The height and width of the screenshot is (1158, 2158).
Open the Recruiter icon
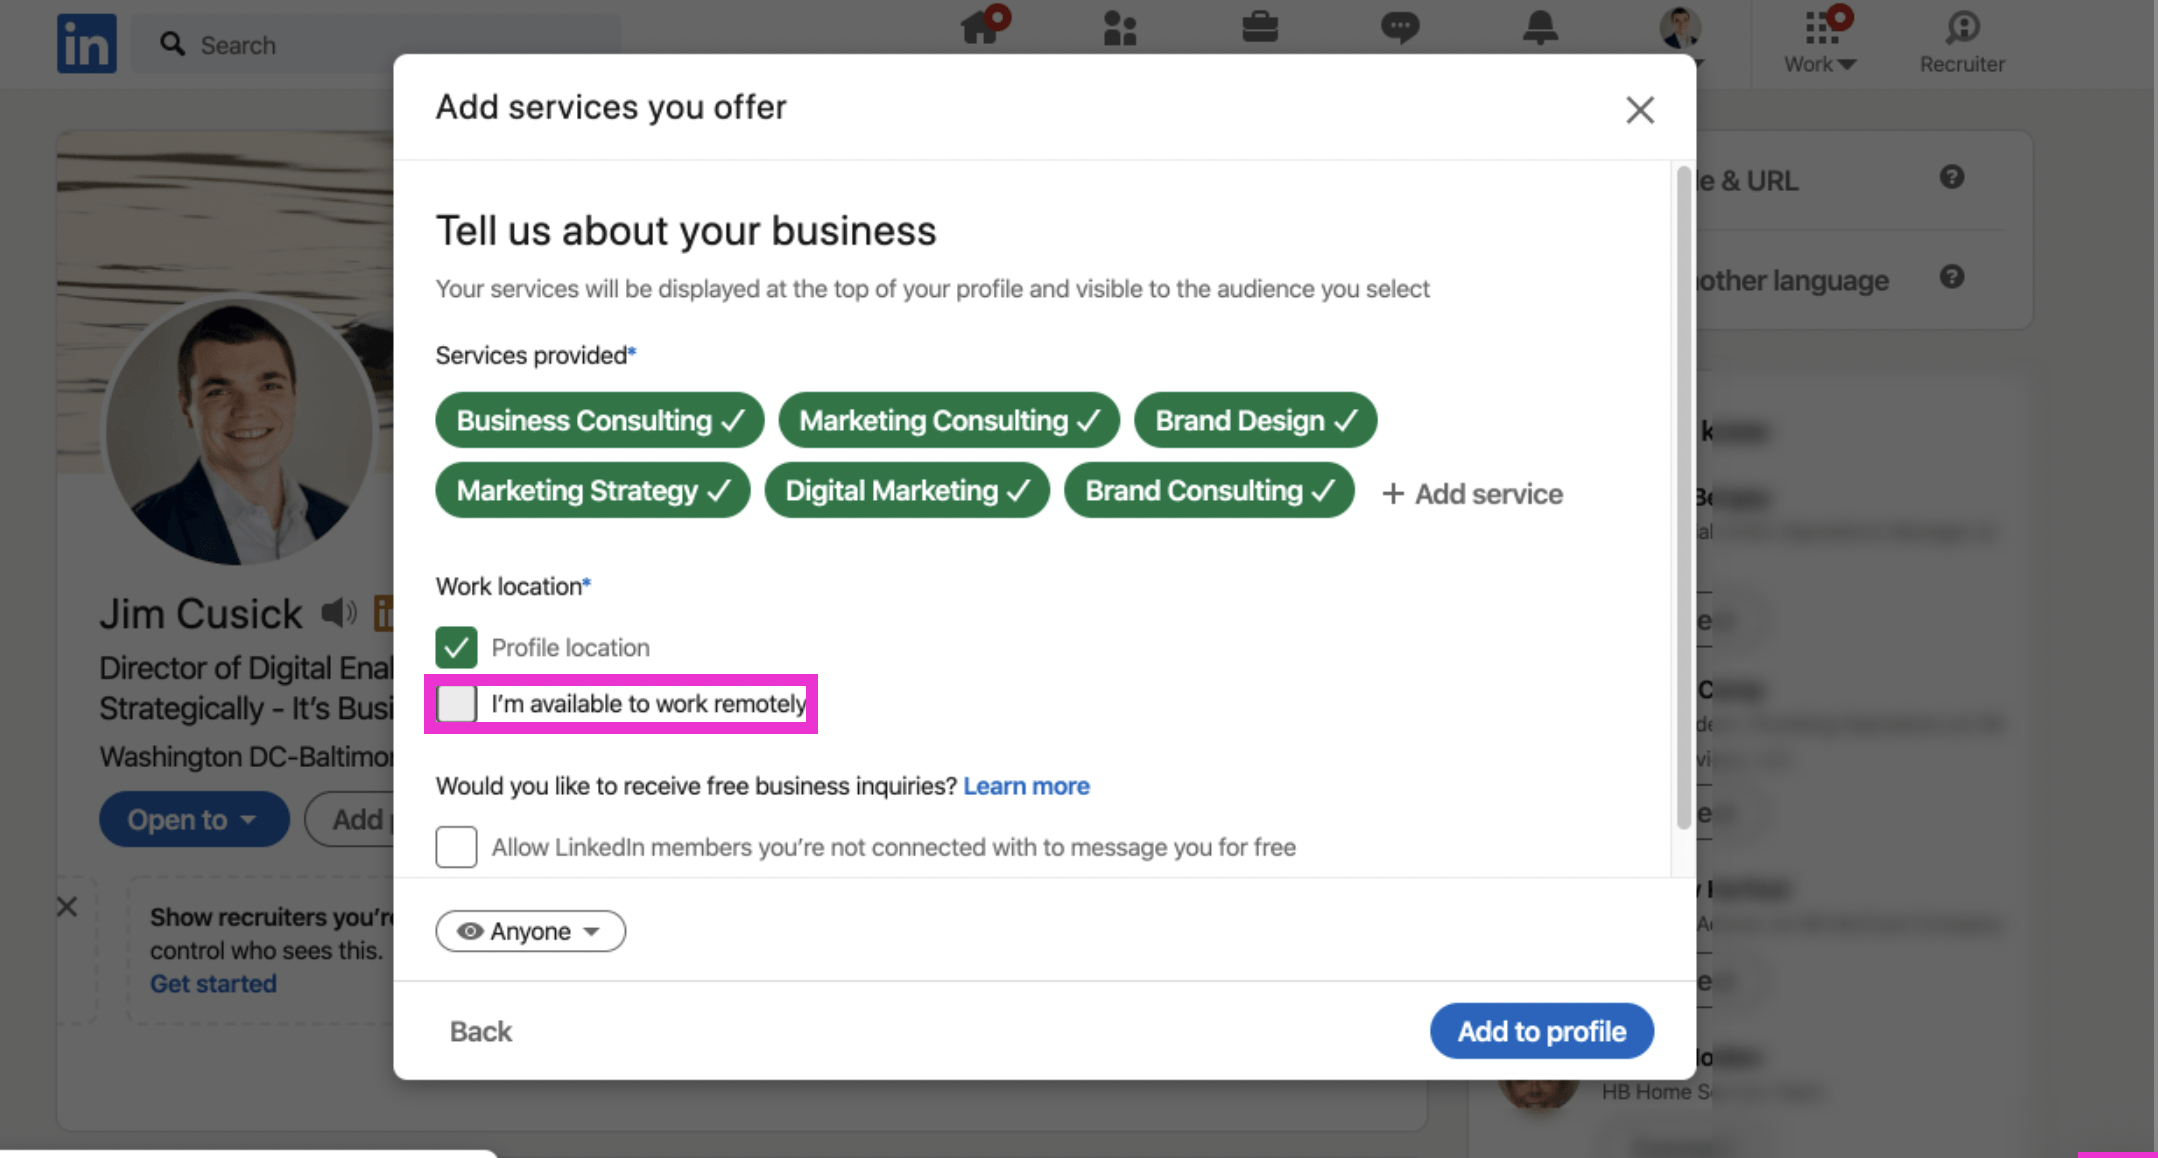1962,40
